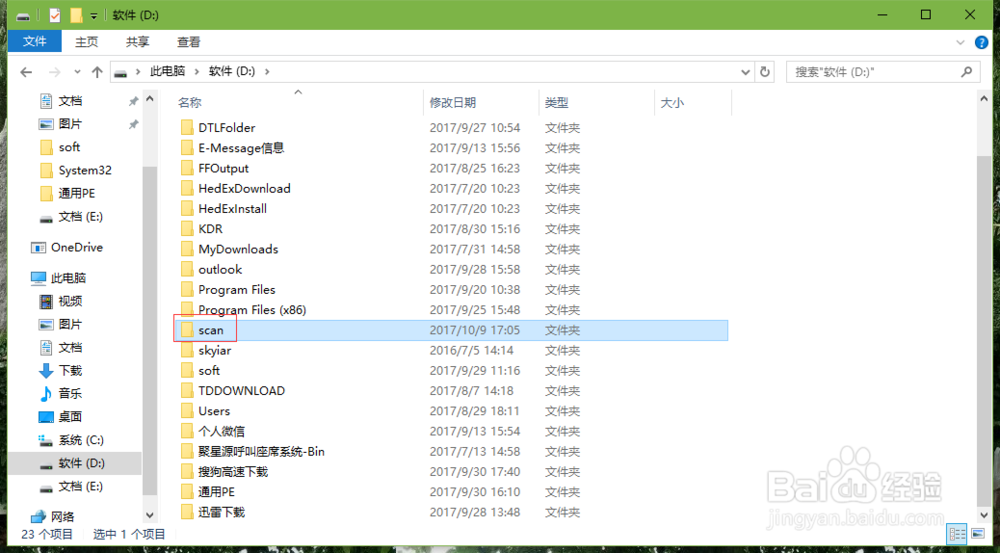Select the HedExDownload folder icon

click(x=187, y=188)
